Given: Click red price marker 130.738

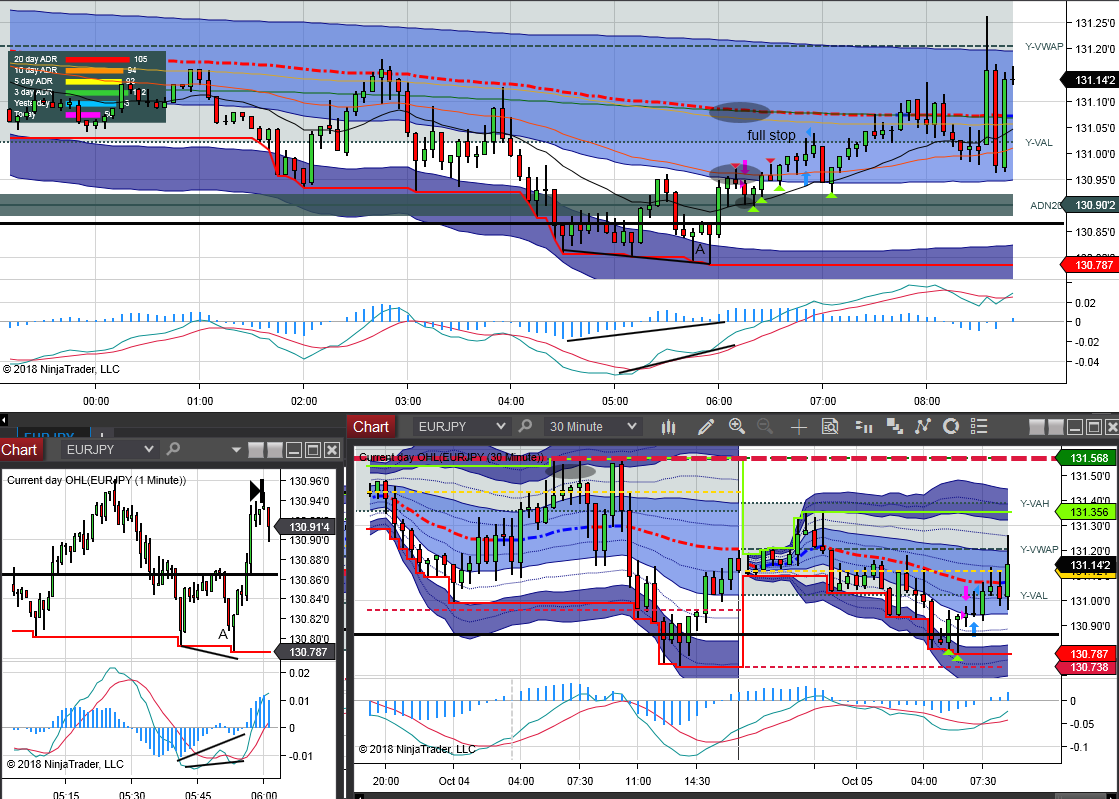Looking at the screenshot, I should click(x=1083, y=667).
